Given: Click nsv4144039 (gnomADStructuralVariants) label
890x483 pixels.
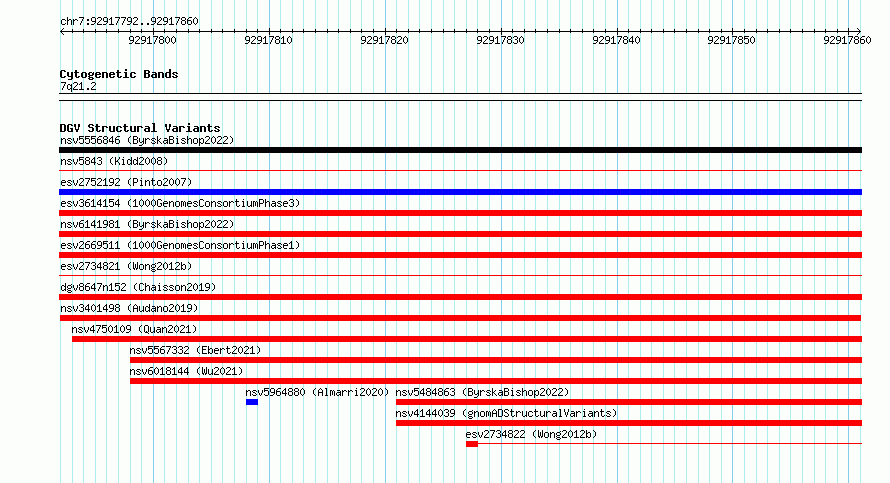Looking at the screenshot, I should (506, 413).
